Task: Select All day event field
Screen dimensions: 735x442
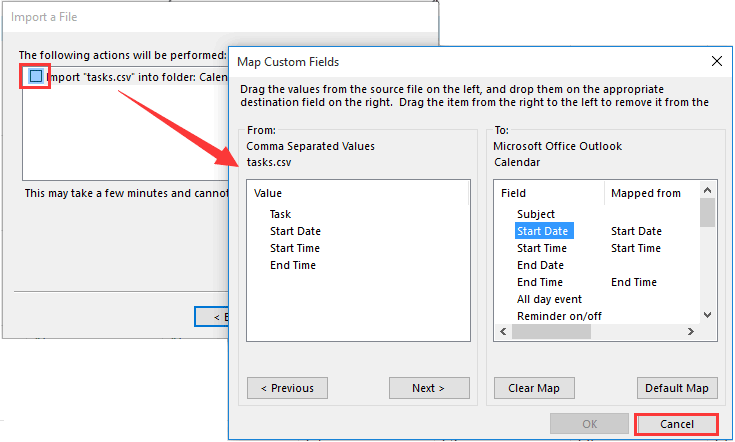Action: [549, 299]
